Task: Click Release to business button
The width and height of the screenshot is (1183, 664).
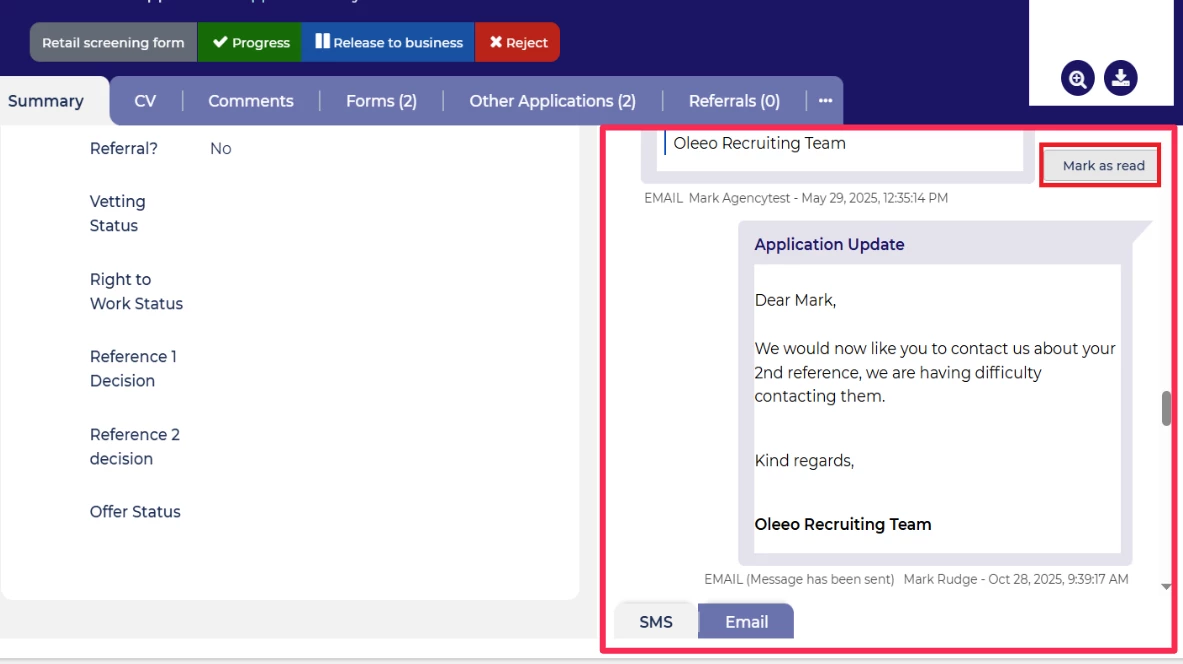Action: coord(388,42)
